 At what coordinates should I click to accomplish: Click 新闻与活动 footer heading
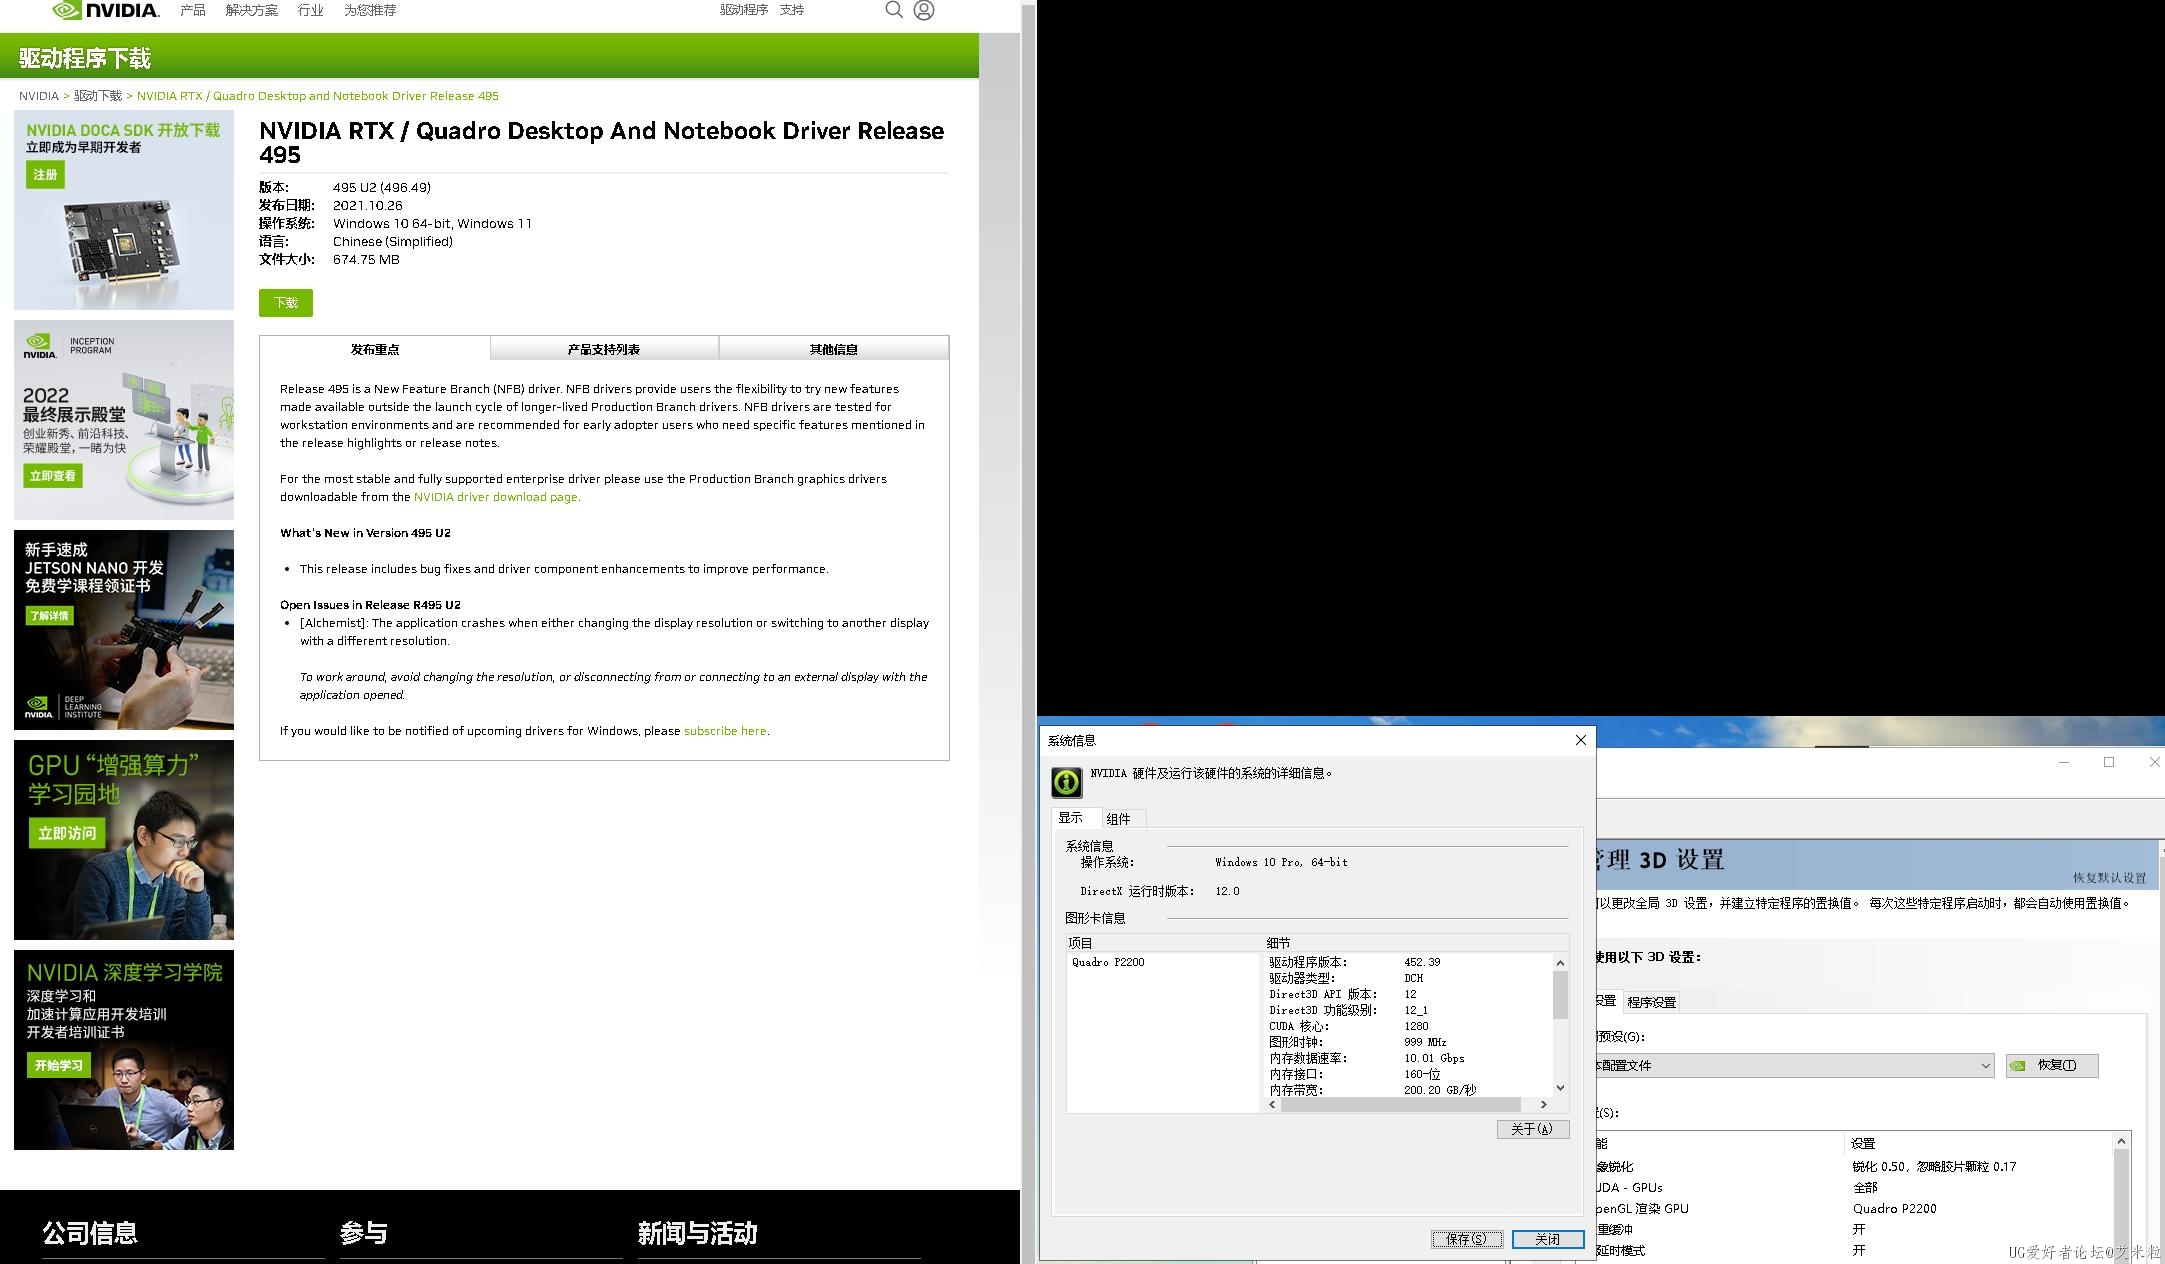tap(698, 1233)
